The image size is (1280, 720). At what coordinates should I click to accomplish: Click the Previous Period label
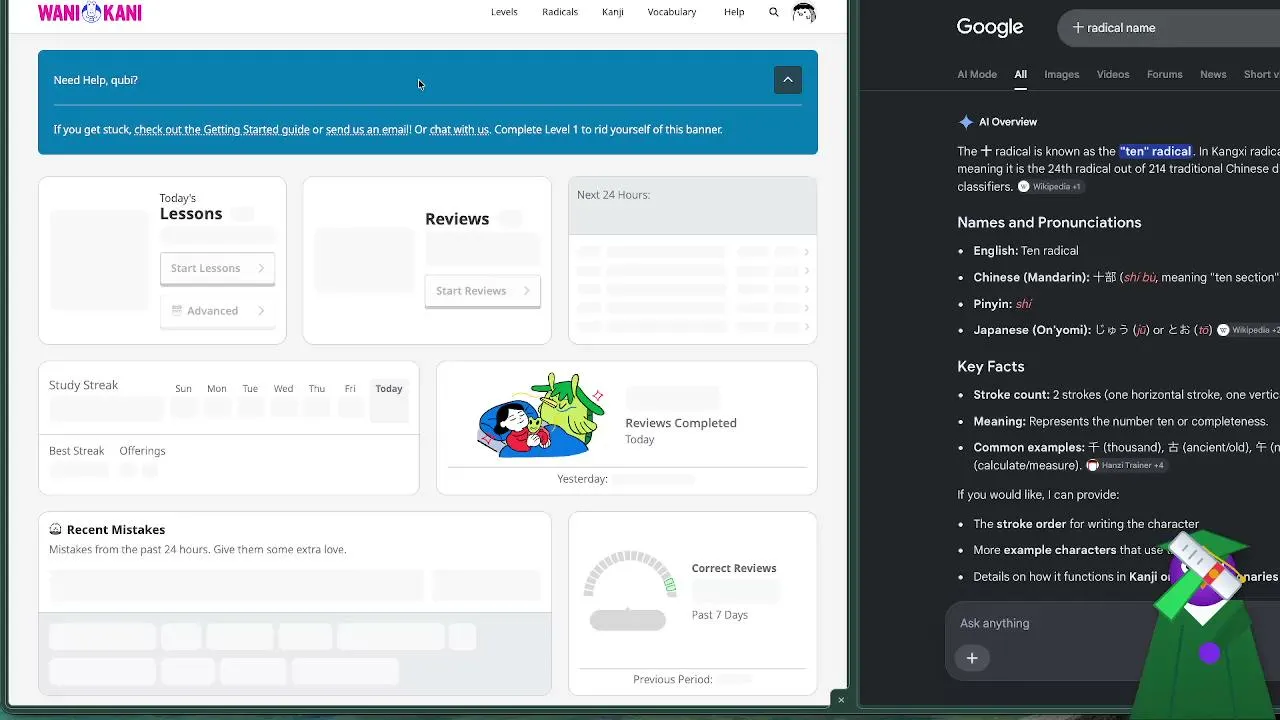673,680
